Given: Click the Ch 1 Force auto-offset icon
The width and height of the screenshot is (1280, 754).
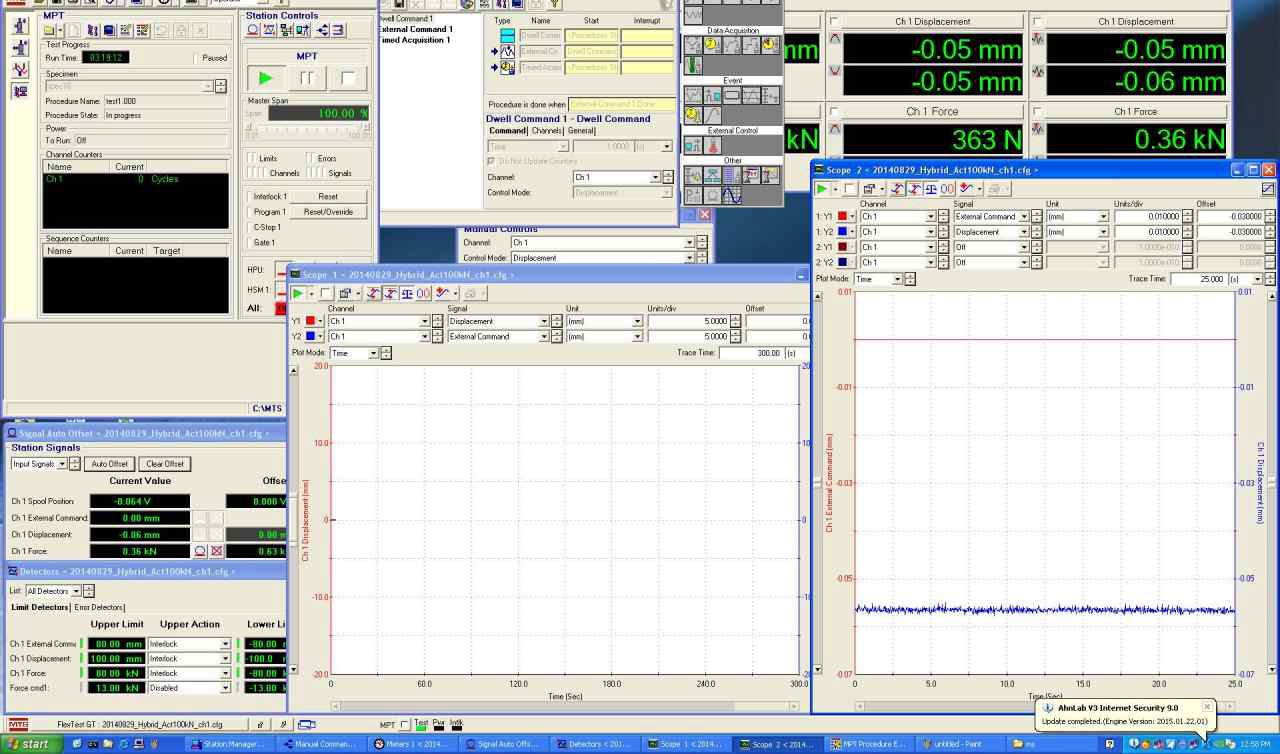Looking at the screenshot, I should [x=200, y=551].
